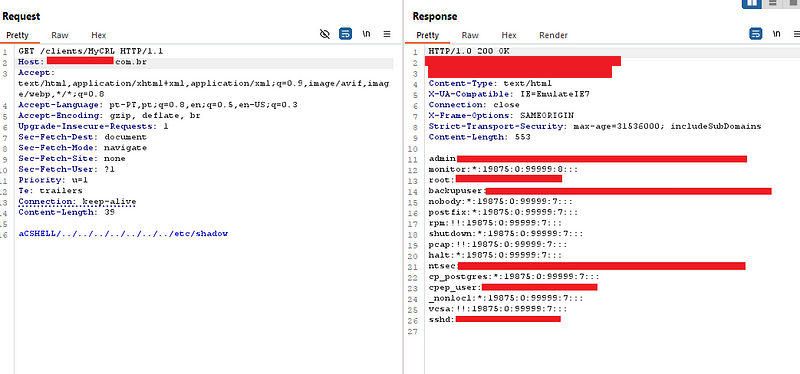Viewport: 800px width, 374px height.
Task: Click the cpep_user entry in response
Action: 513,287
